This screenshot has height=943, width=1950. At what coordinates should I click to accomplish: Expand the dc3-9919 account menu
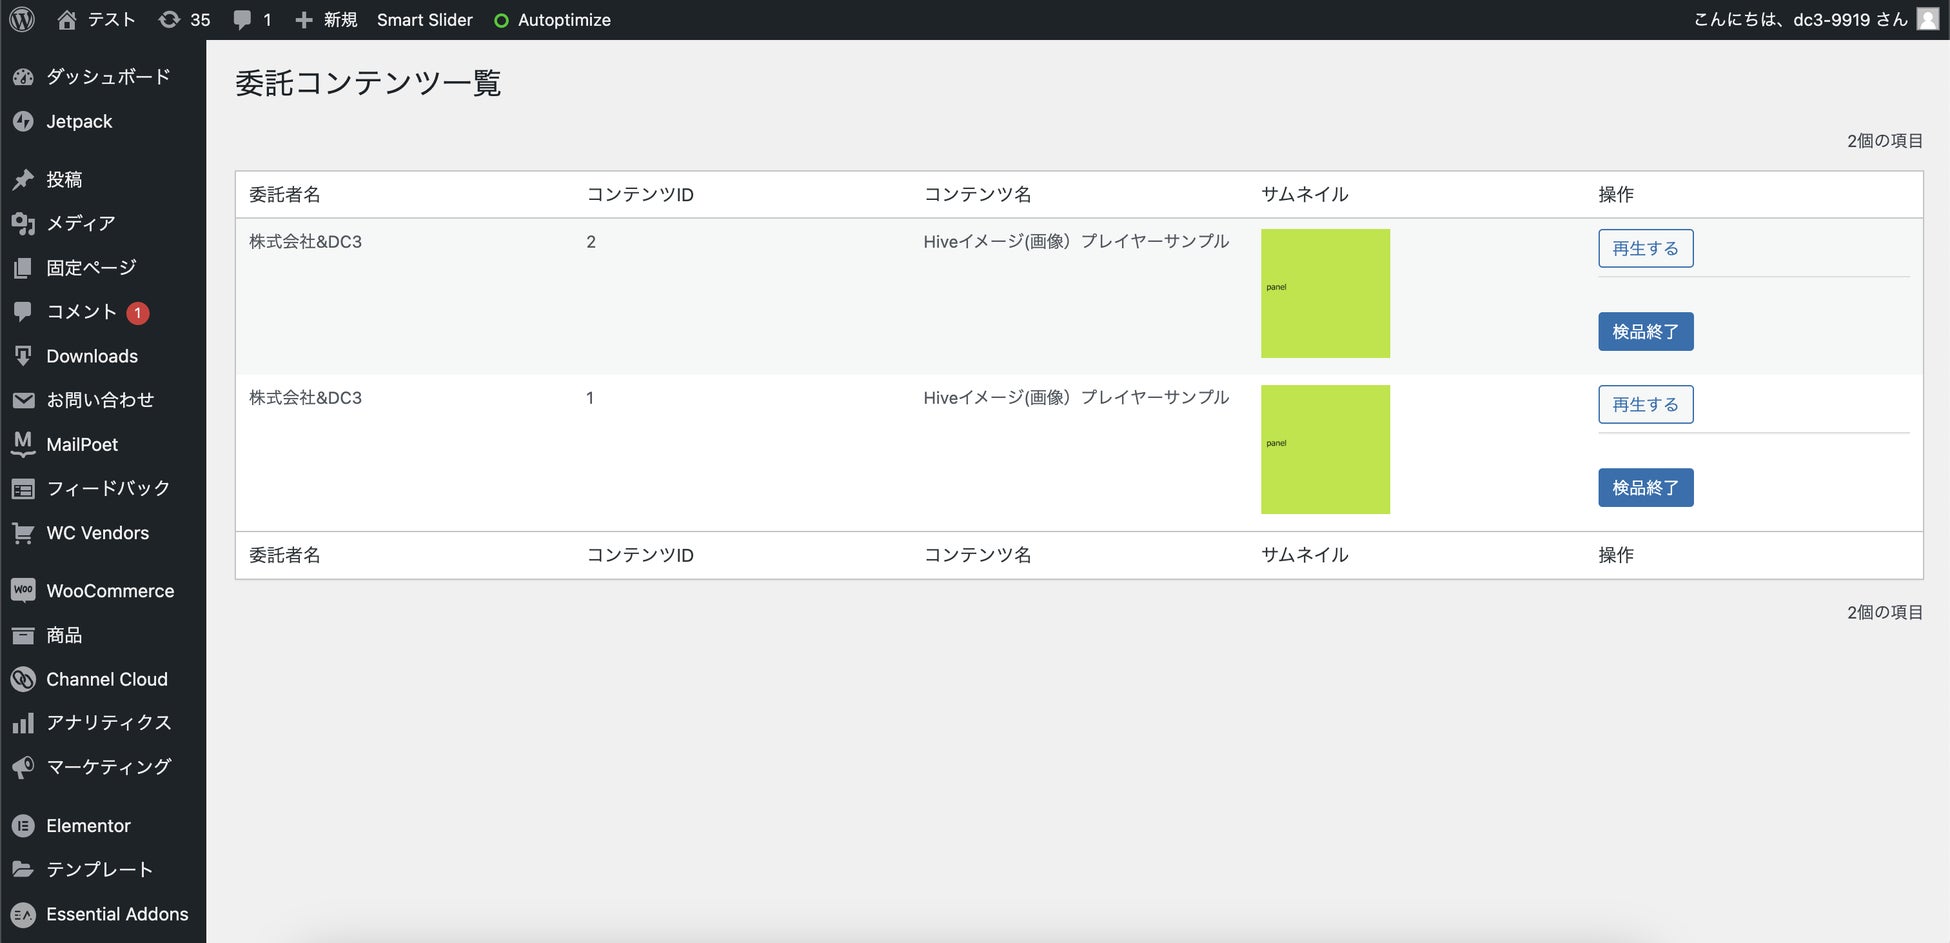point(1800,20)
